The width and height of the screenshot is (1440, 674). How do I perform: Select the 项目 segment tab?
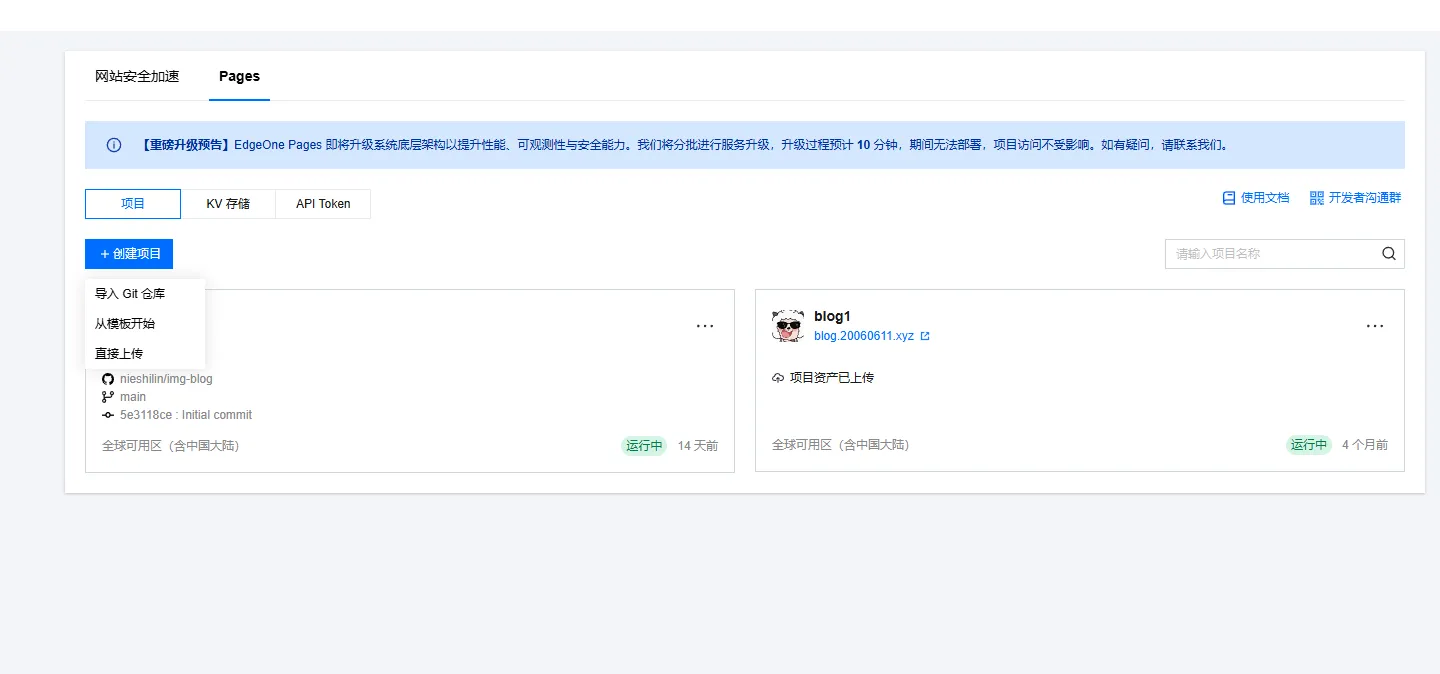pos(133,204)
